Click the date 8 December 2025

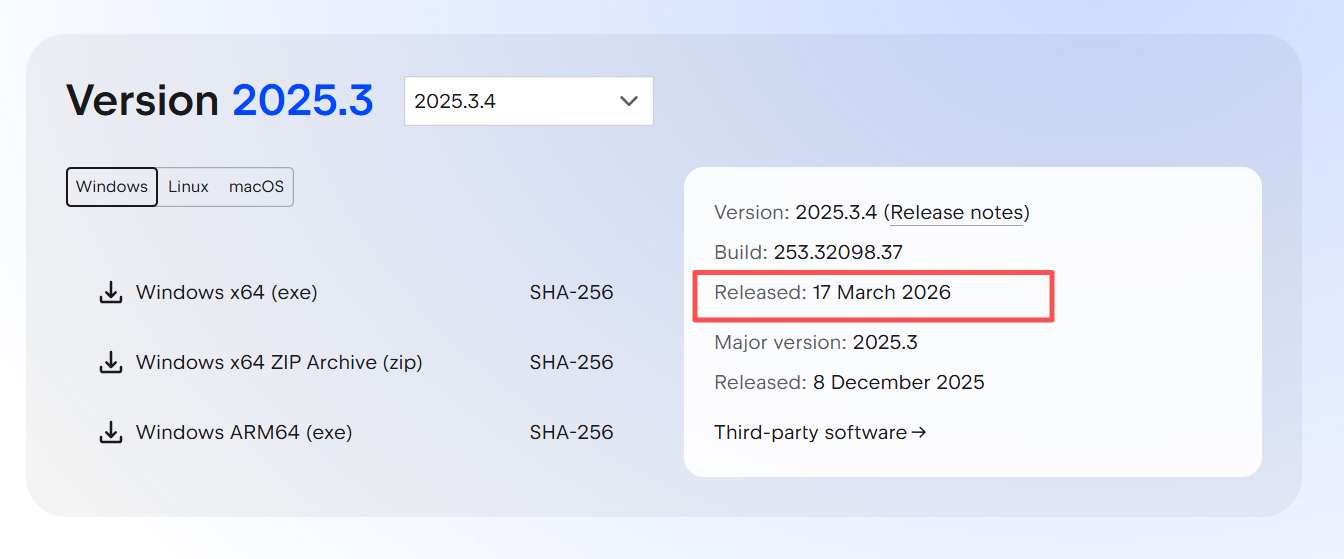point(898,383)
